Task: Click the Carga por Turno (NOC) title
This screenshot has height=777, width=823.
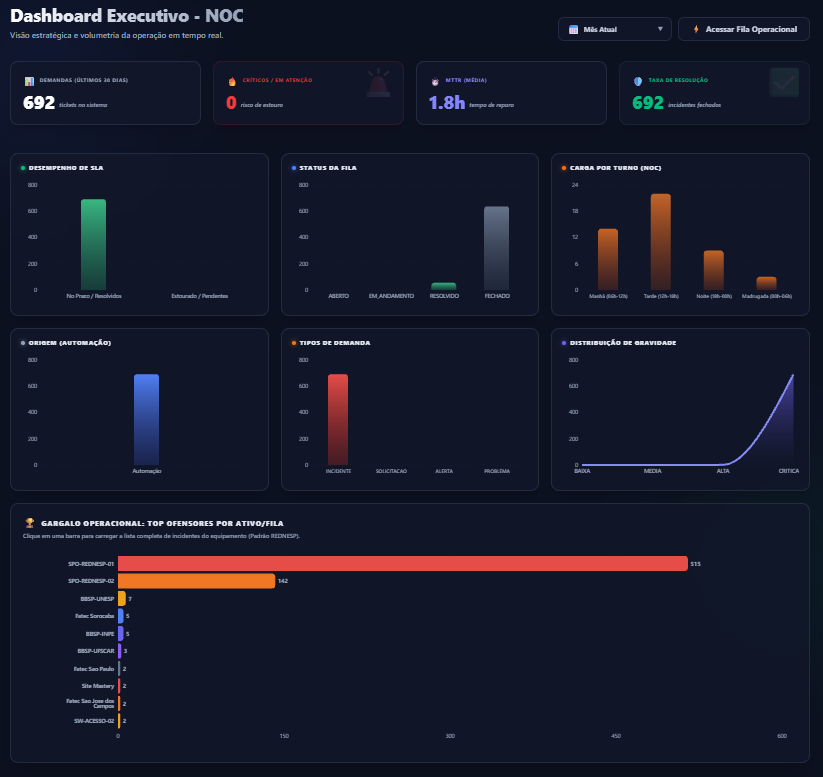Action: pyautogui.click(x=615, y=168)
